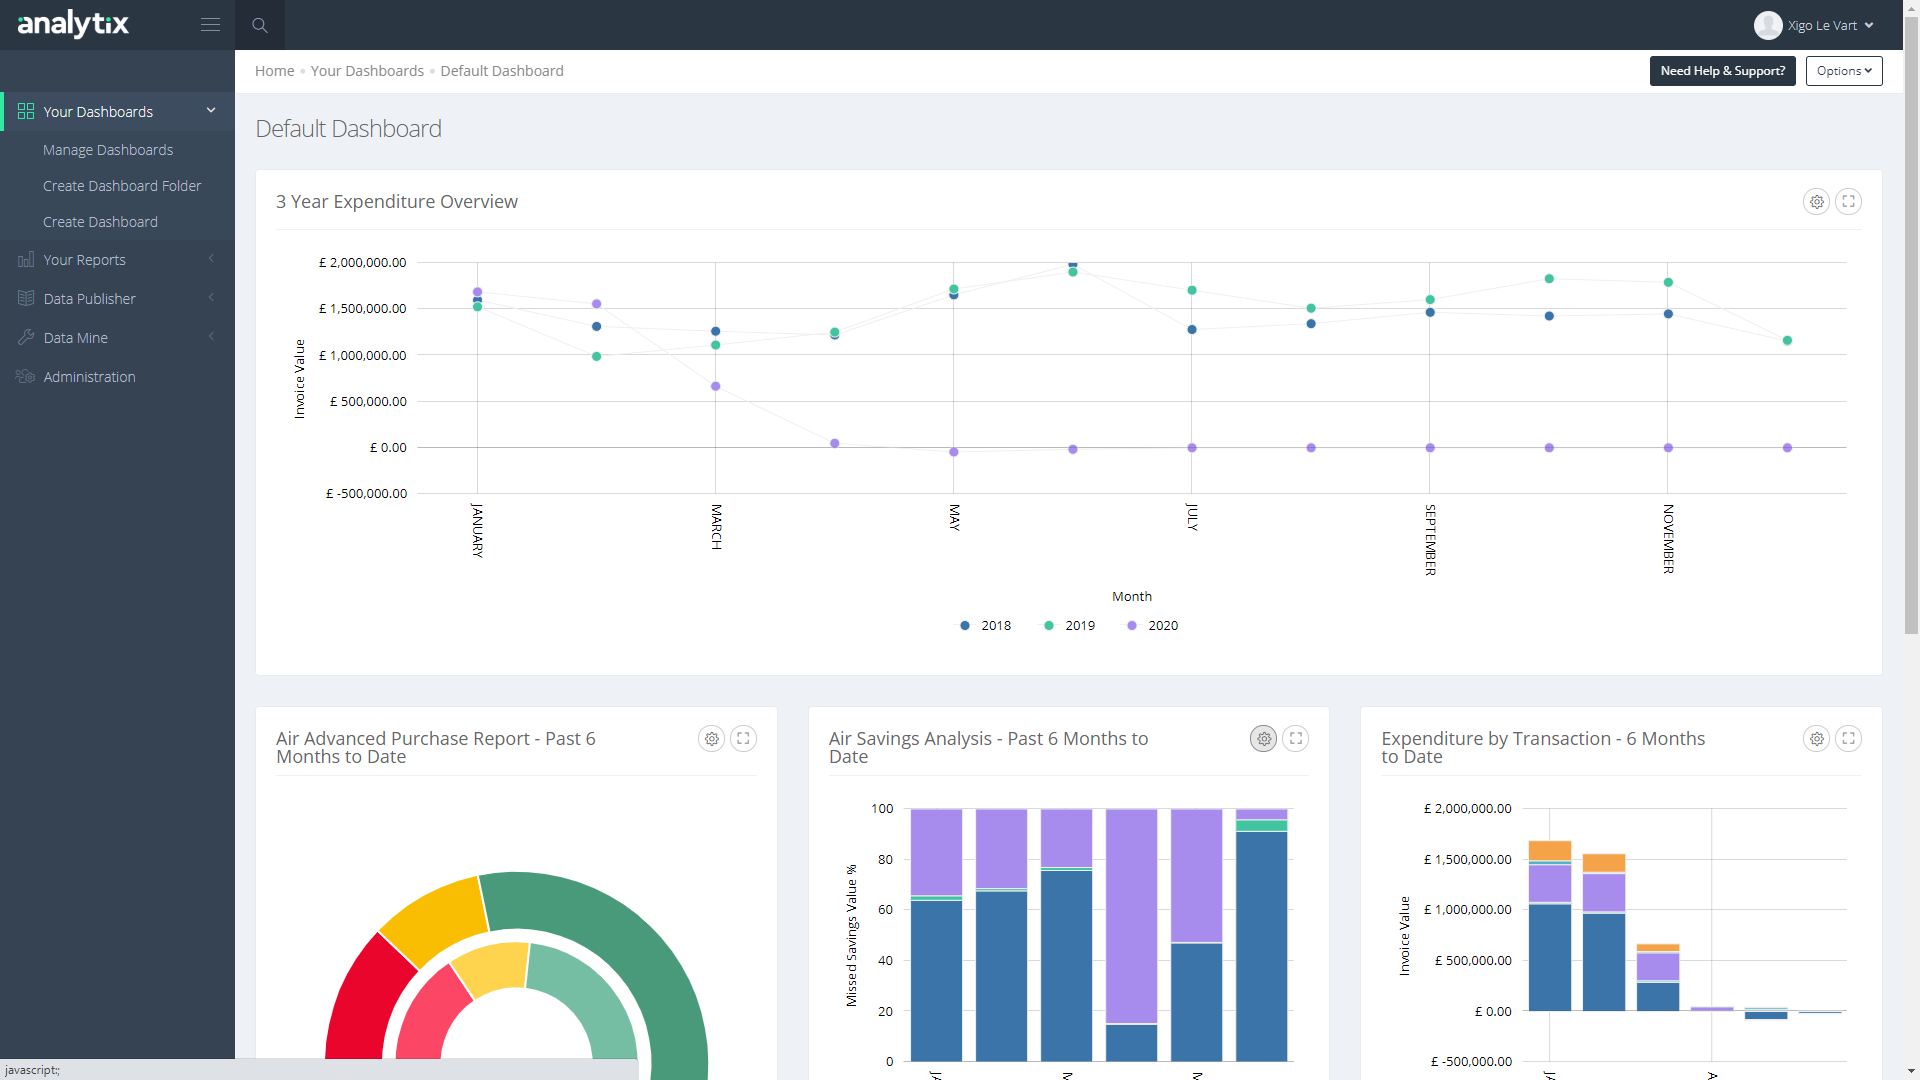Click the Default Dashboard page heading

coord(348,129)
